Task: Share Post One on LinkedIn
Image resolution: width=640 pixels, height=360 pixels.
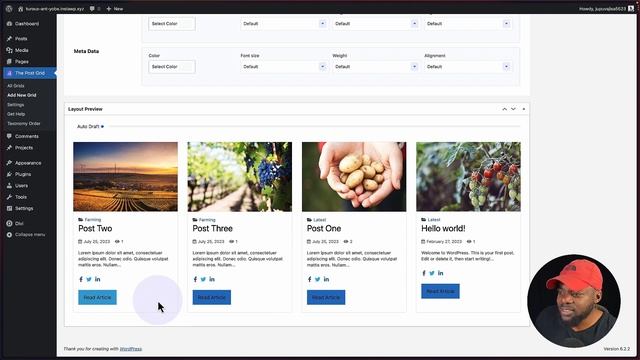Action: click(x=326, y=279)
